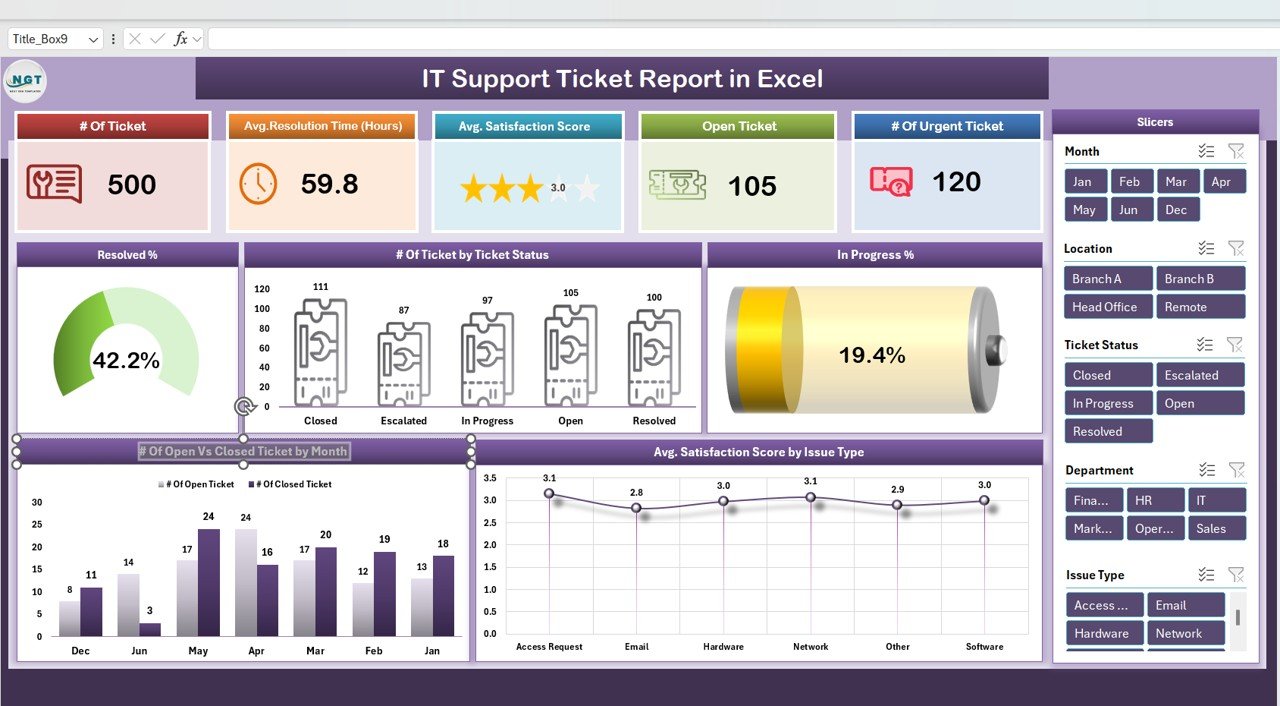The width and height of the screenshot is (1280, 706).
Task: Toggle multi-select on the Location slicer
Action: [1206, 248]
